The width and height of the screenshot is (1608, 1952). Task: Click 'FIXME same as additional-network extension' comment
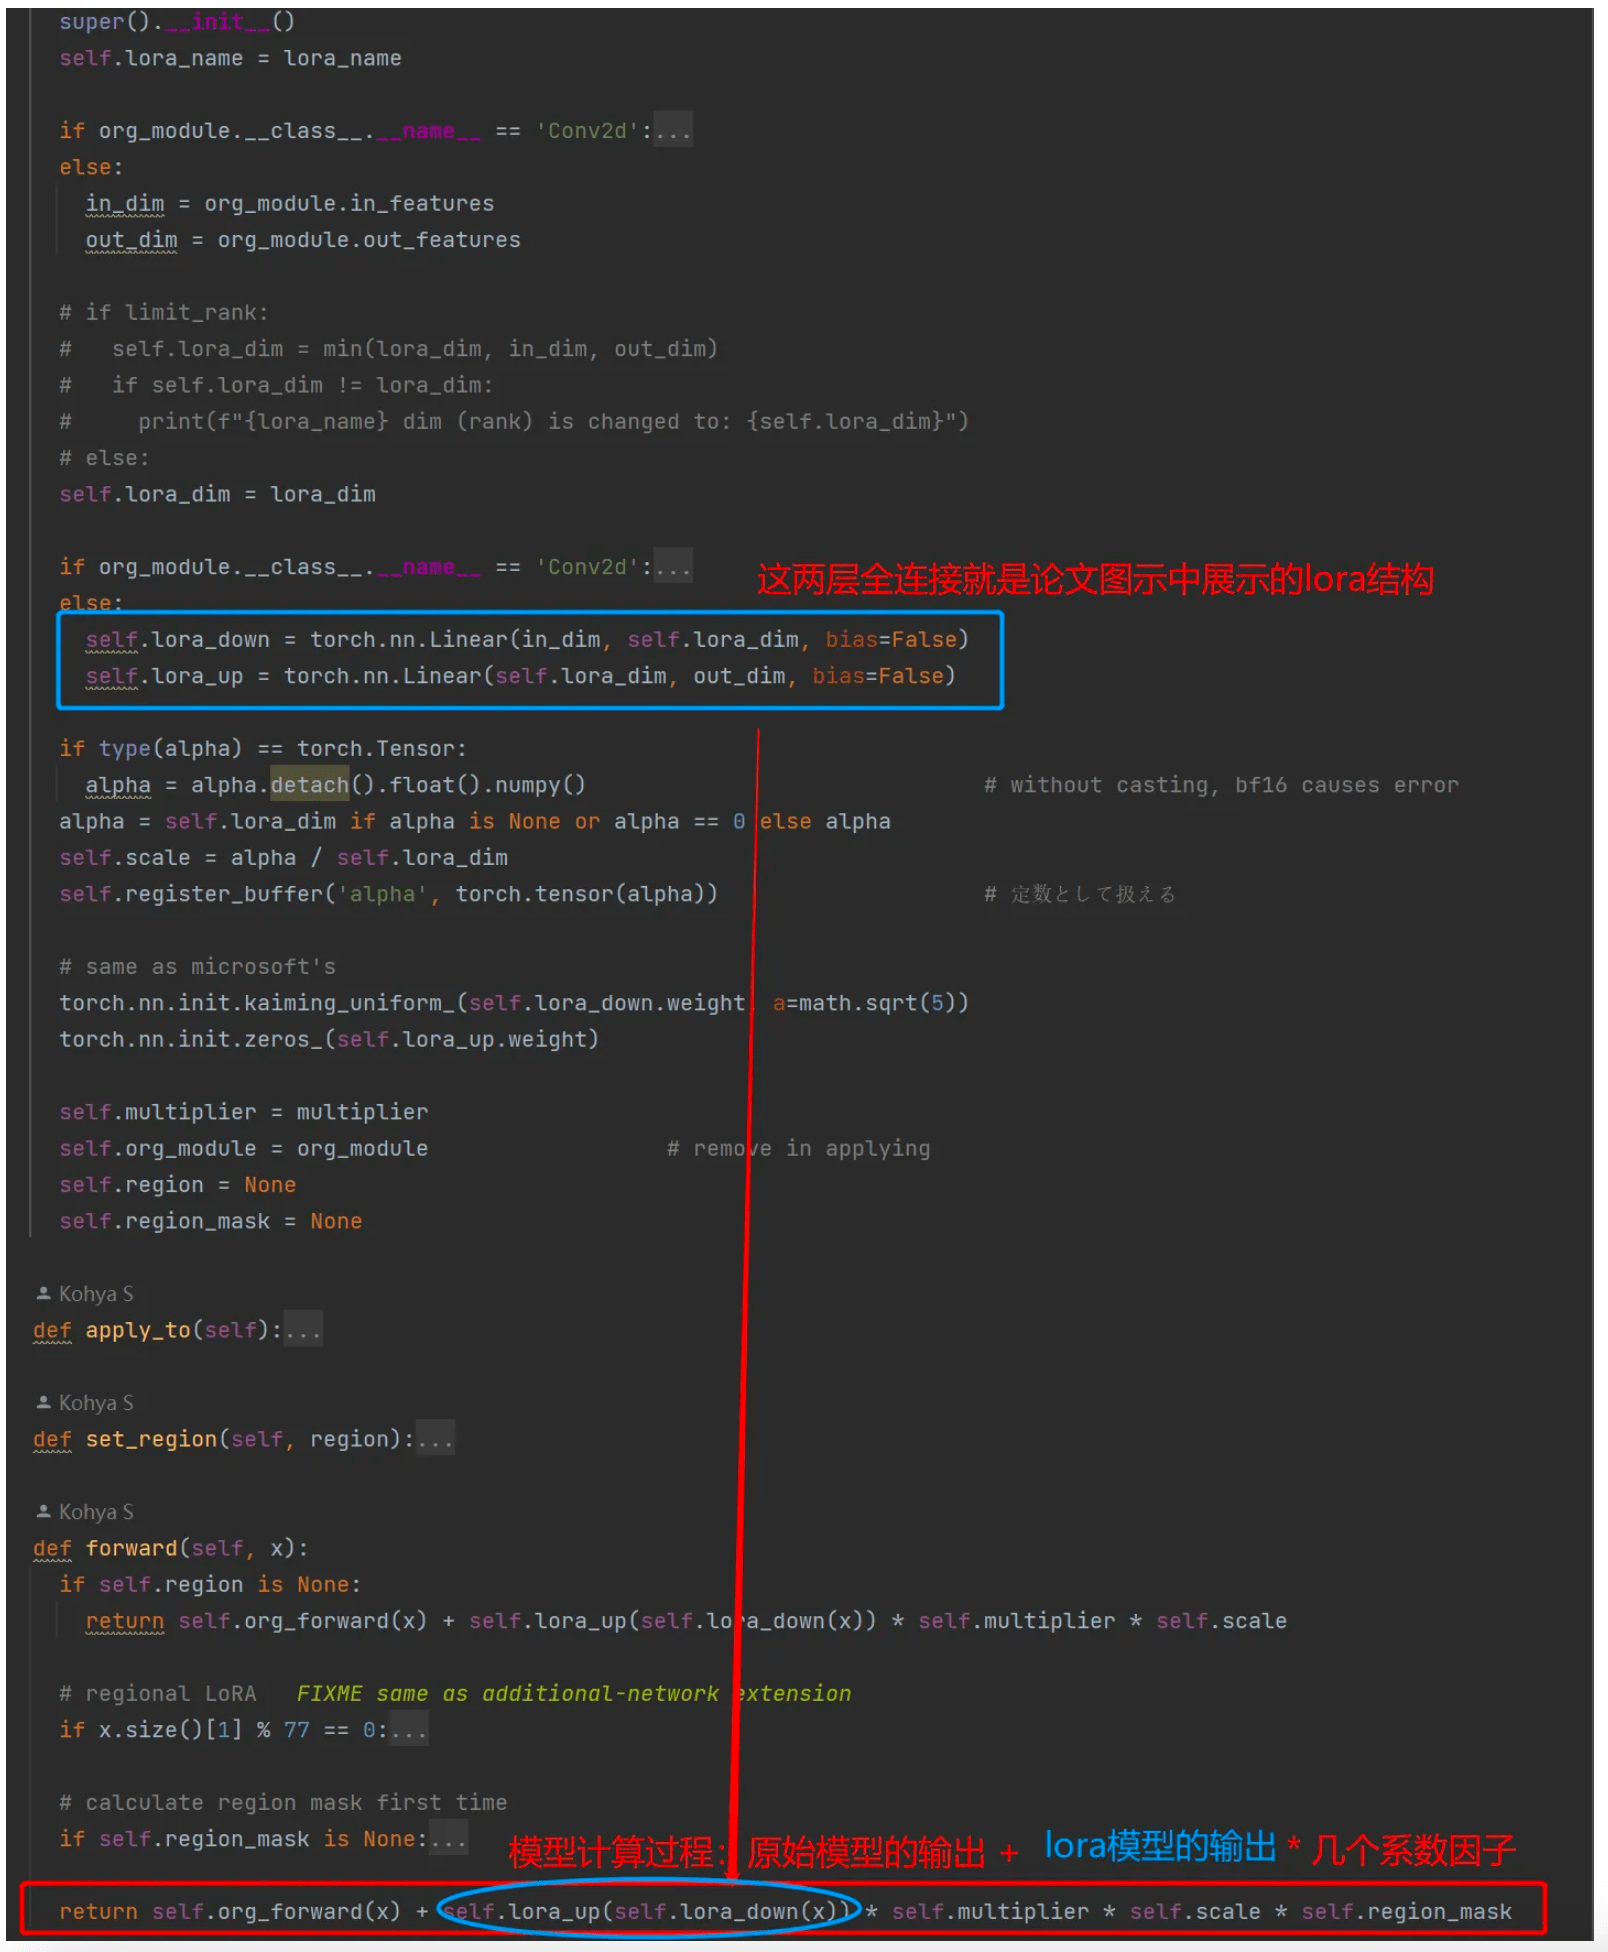coord(574,1694)
